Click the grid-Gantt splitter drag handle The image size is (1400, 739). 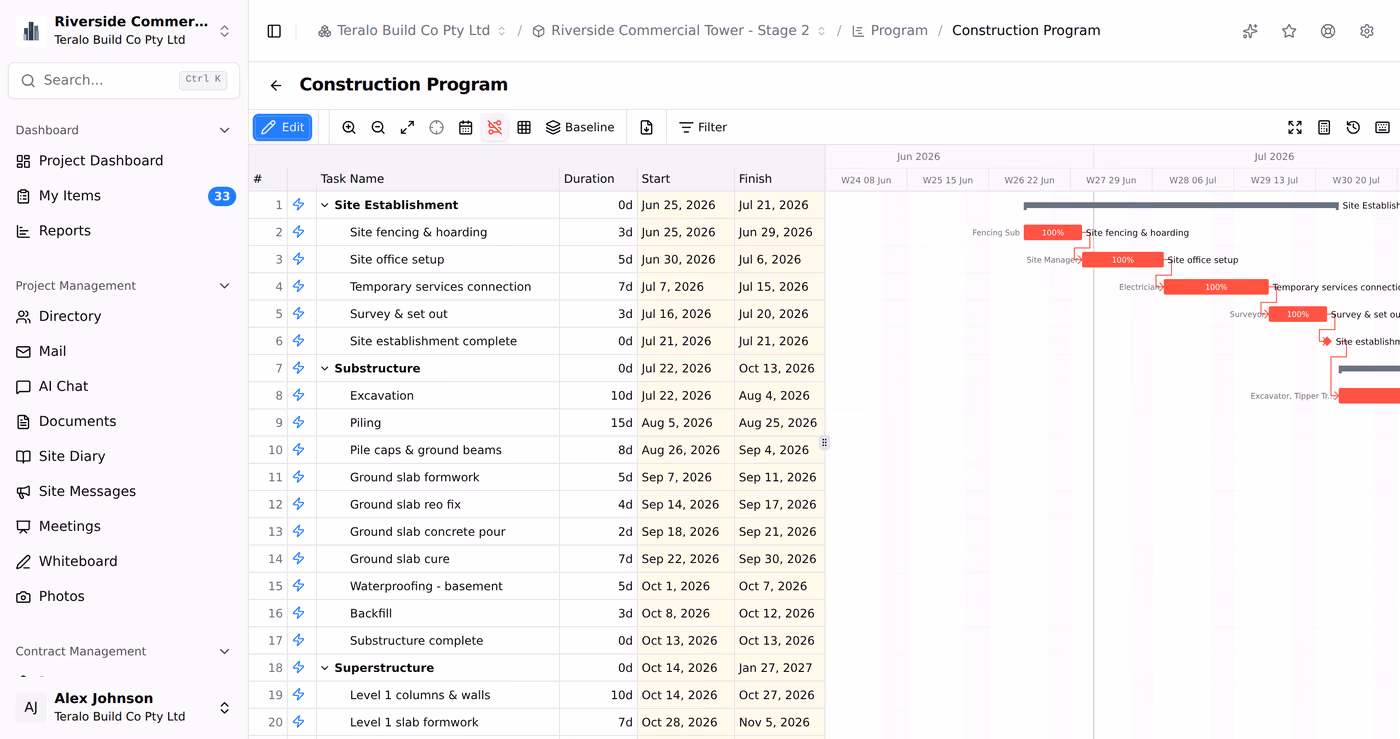pos(825,442)
